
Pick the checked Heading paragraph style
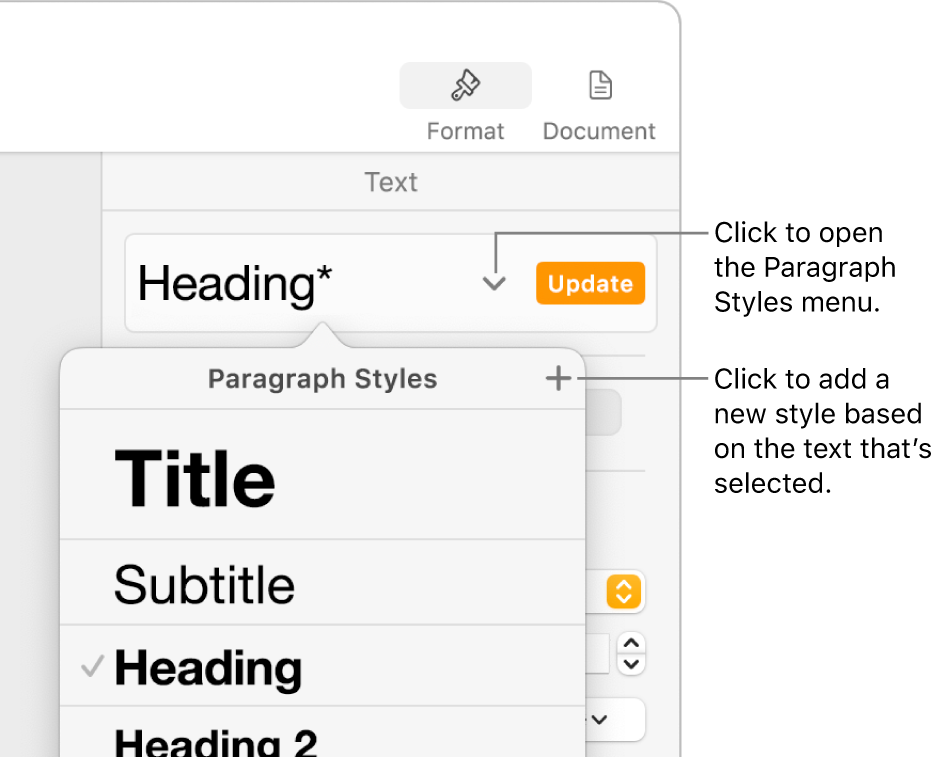[320, 667]
